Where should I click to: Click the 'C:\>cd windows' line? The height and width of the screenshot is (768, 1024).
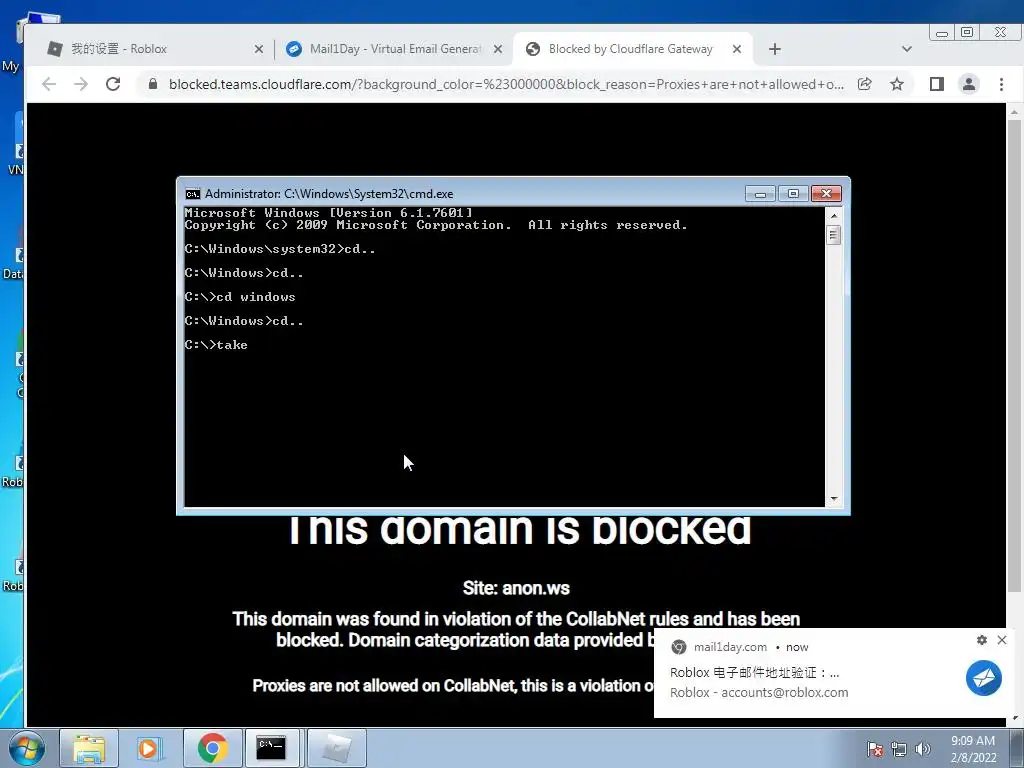pyautogui.click(x=240, y=297)
